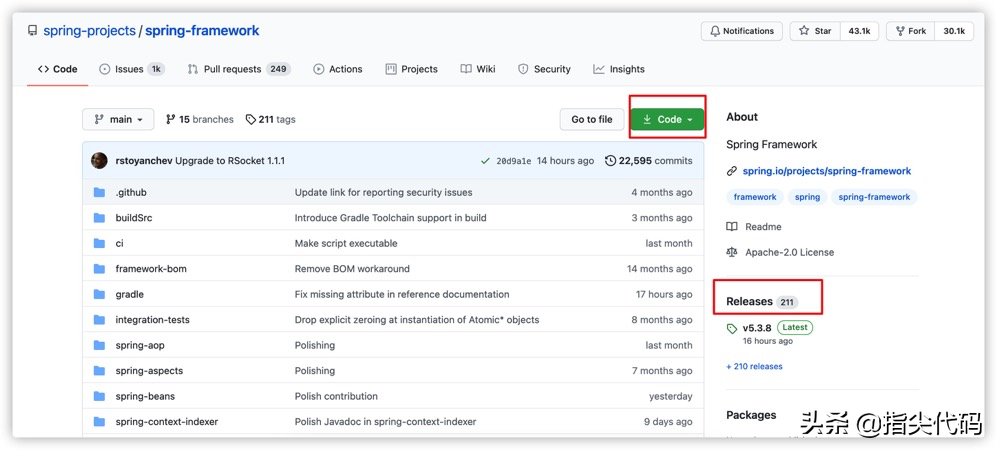This screenshot has height=450, width=997.
Task: Open 'Remove BOM workaround' commit message
Action: [x=352, y=269]
